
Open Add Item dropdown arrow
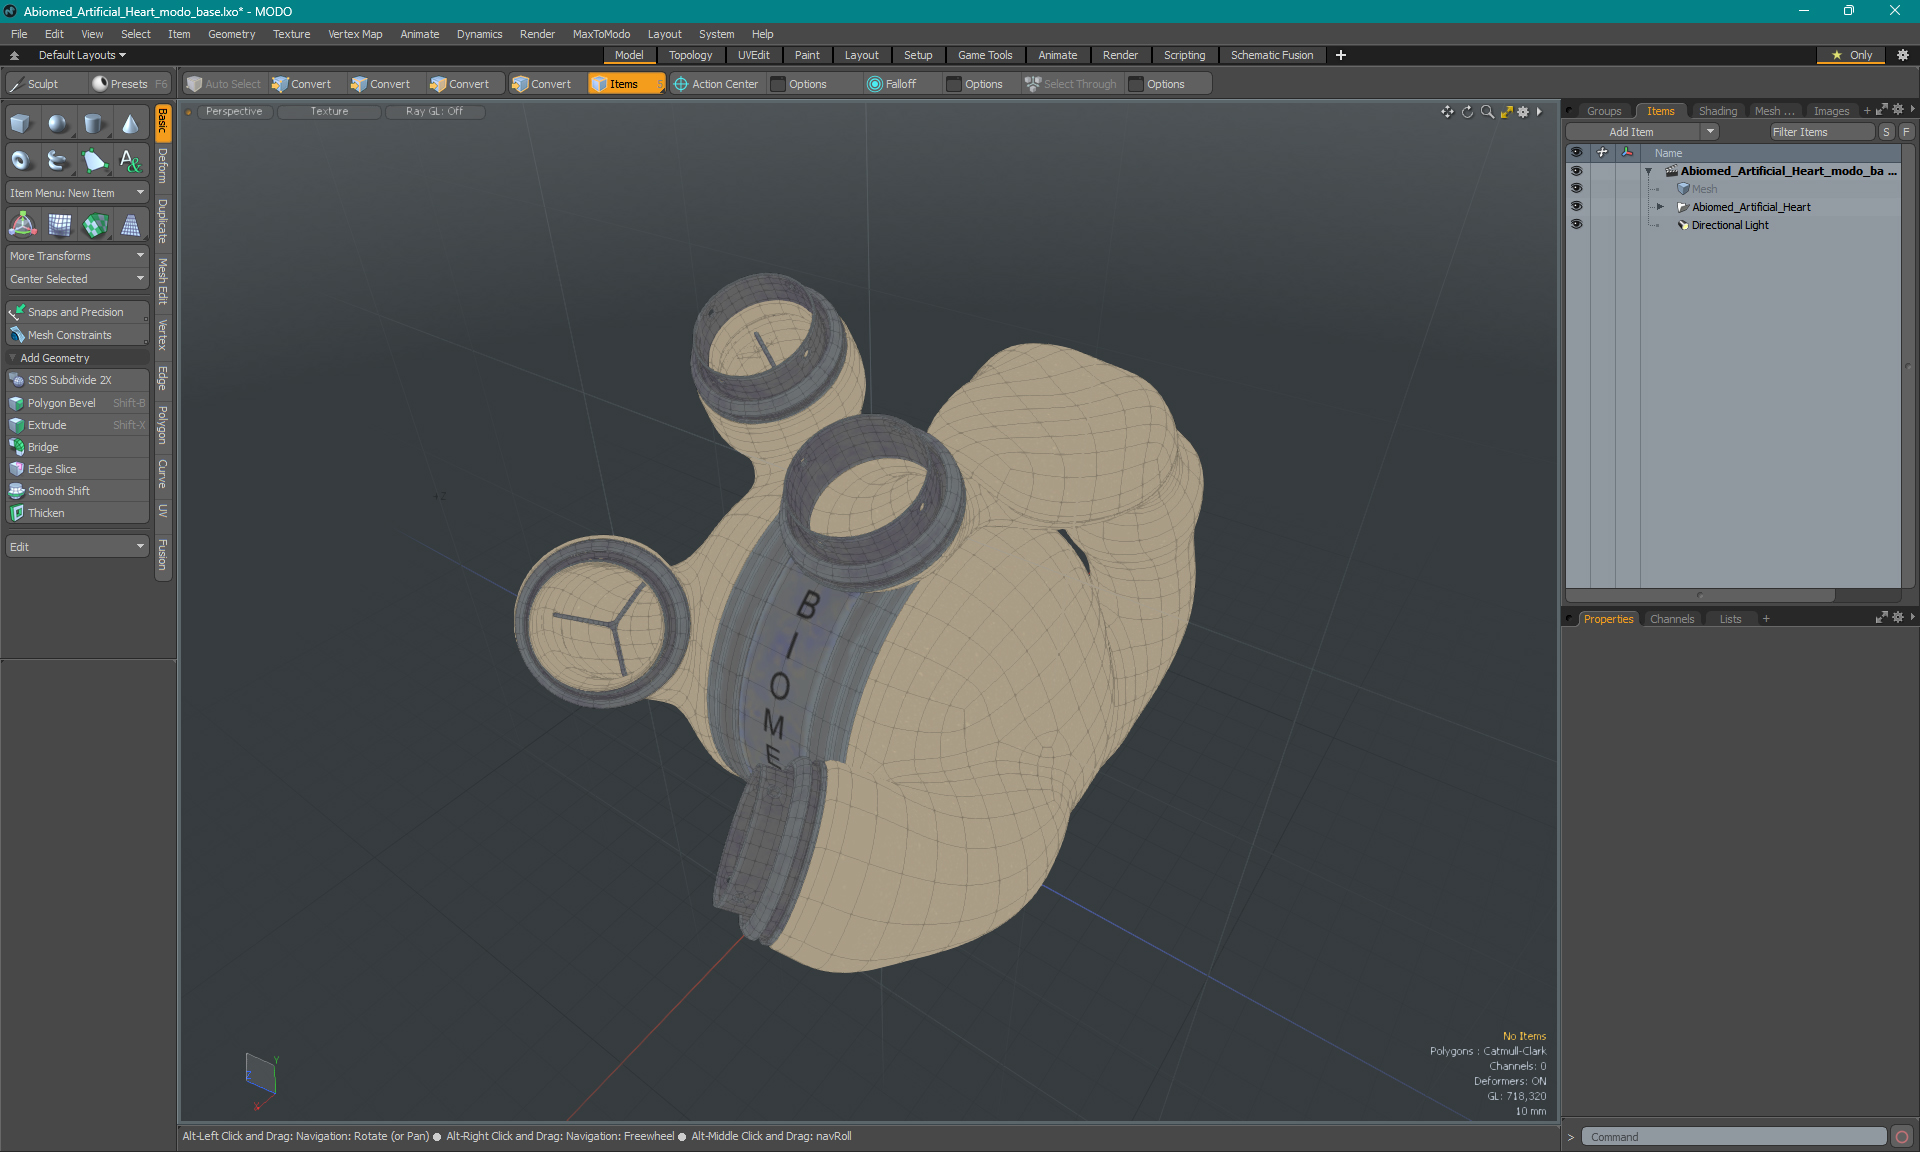point(1710,132)
